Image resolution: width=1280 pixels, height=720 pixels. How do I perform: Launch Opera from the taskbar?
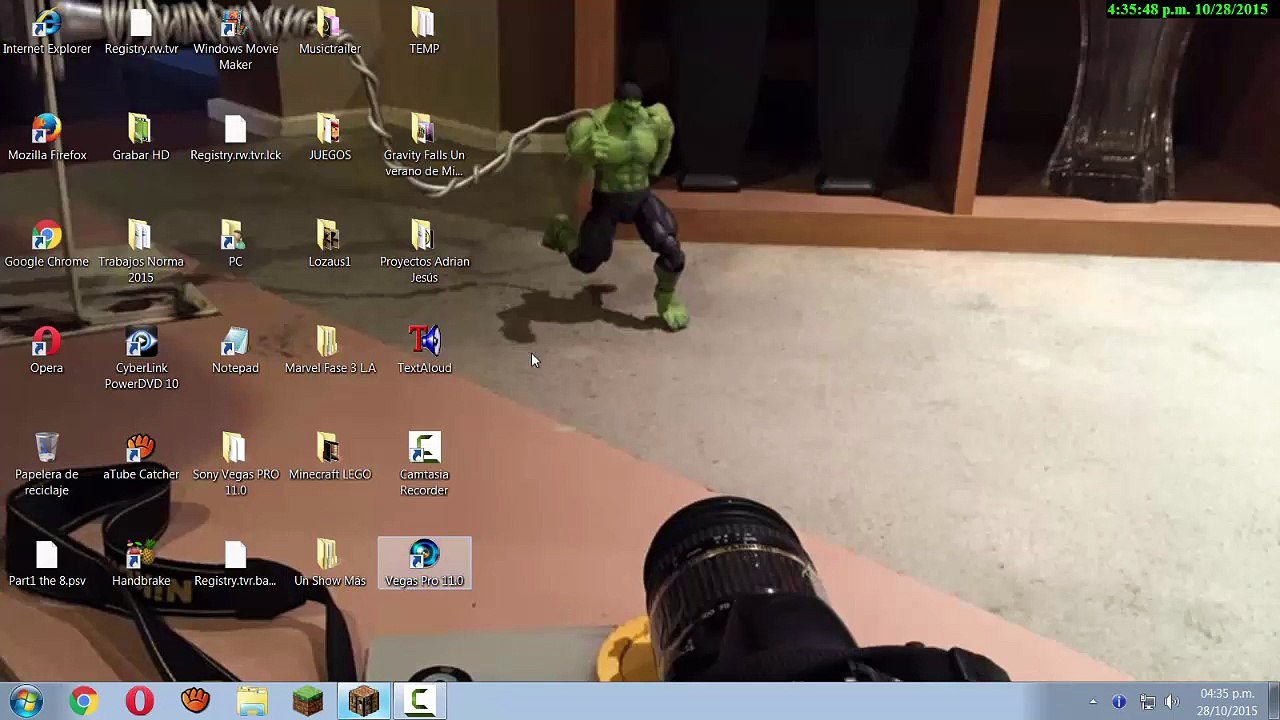[x=140, y=701]
